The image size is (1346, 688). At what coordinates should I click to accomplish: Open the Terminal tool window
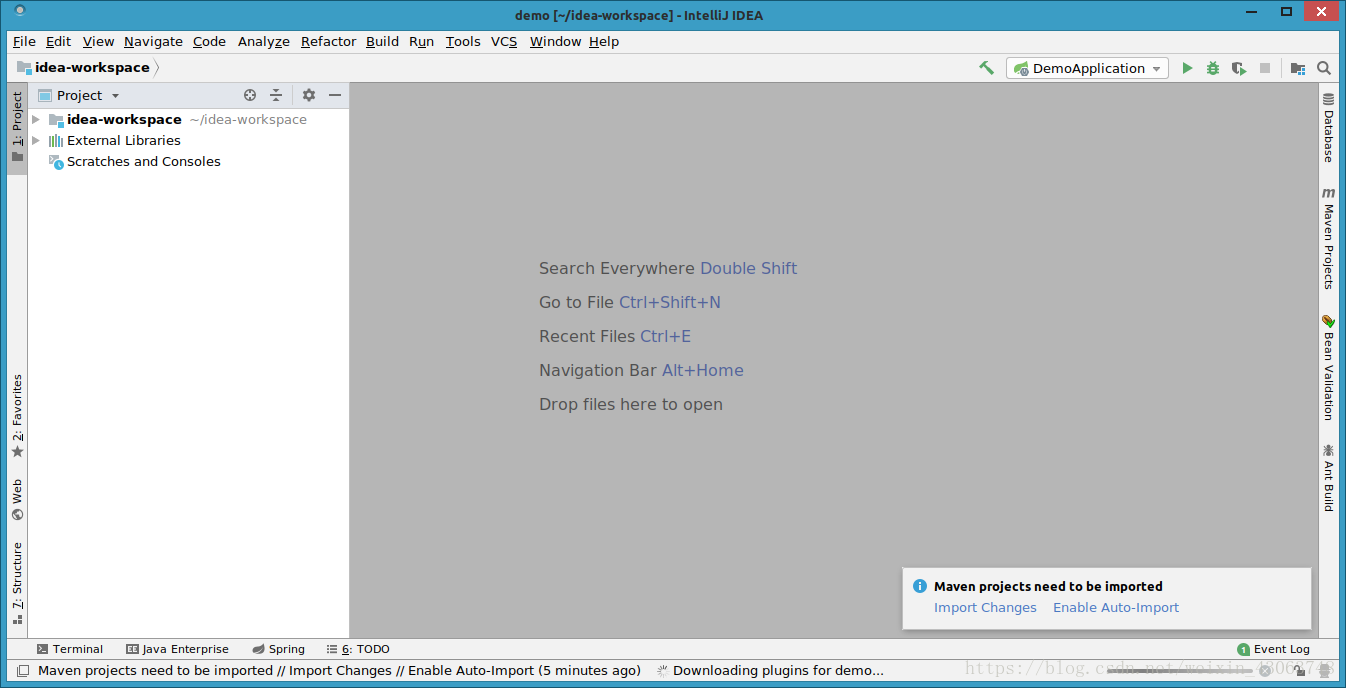click(69, 649)
